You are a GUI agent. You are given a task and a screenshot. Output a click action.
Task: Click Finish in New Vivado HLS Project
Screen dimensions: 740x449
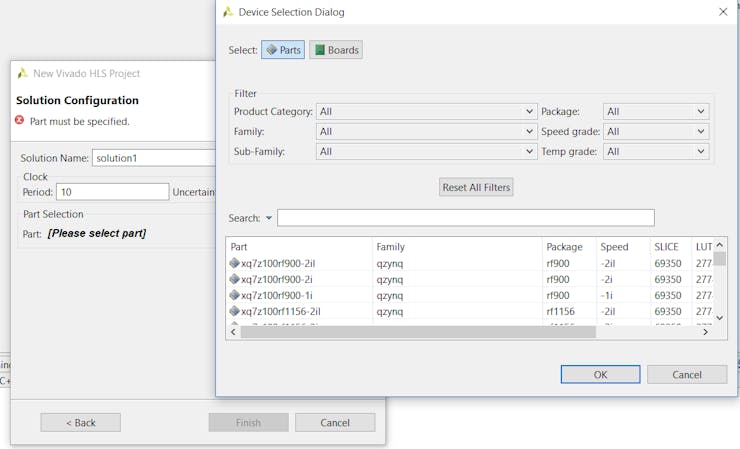click(248, 423)
